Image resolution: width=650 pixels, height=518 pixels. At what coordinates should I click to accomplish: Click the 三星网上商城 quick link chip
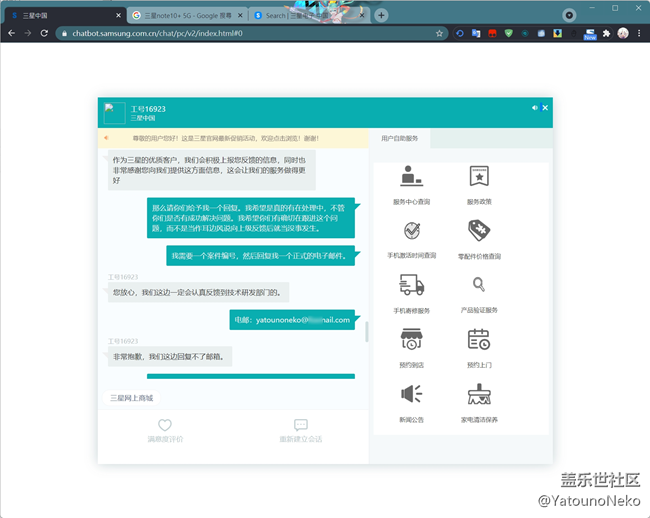[x=131, y=398]
